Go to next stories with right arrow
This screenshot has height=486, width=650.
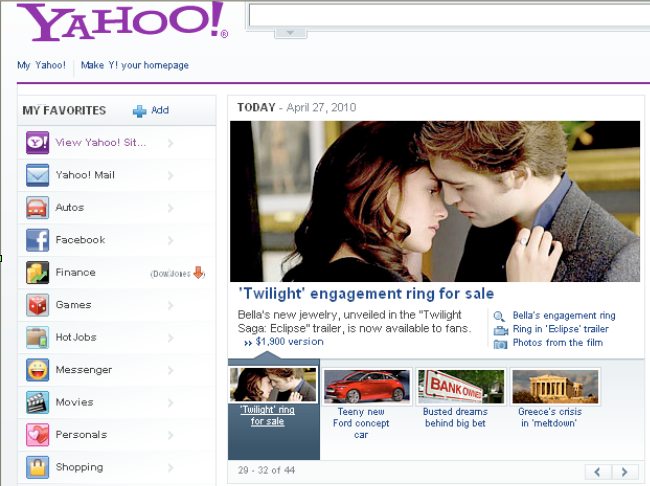coord(625,472)
